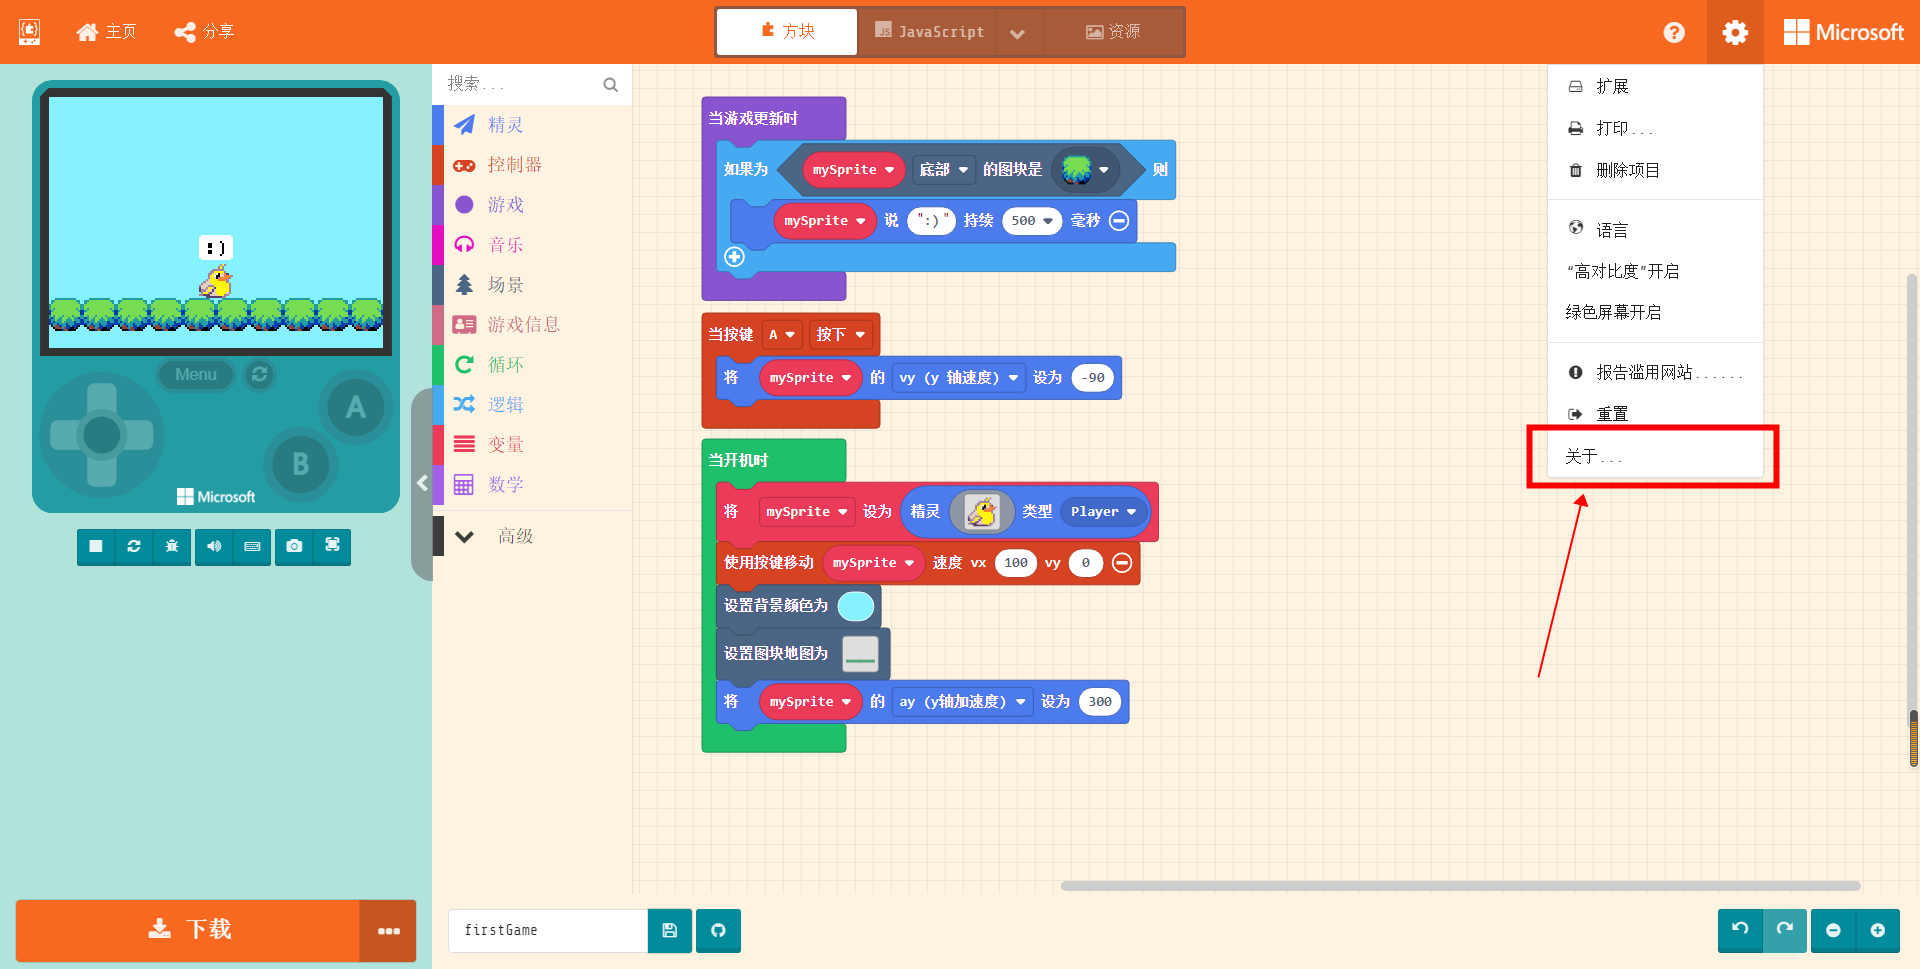1920x969 pixels.
Task: Undo the last block change
Action: pos(1740,930)
